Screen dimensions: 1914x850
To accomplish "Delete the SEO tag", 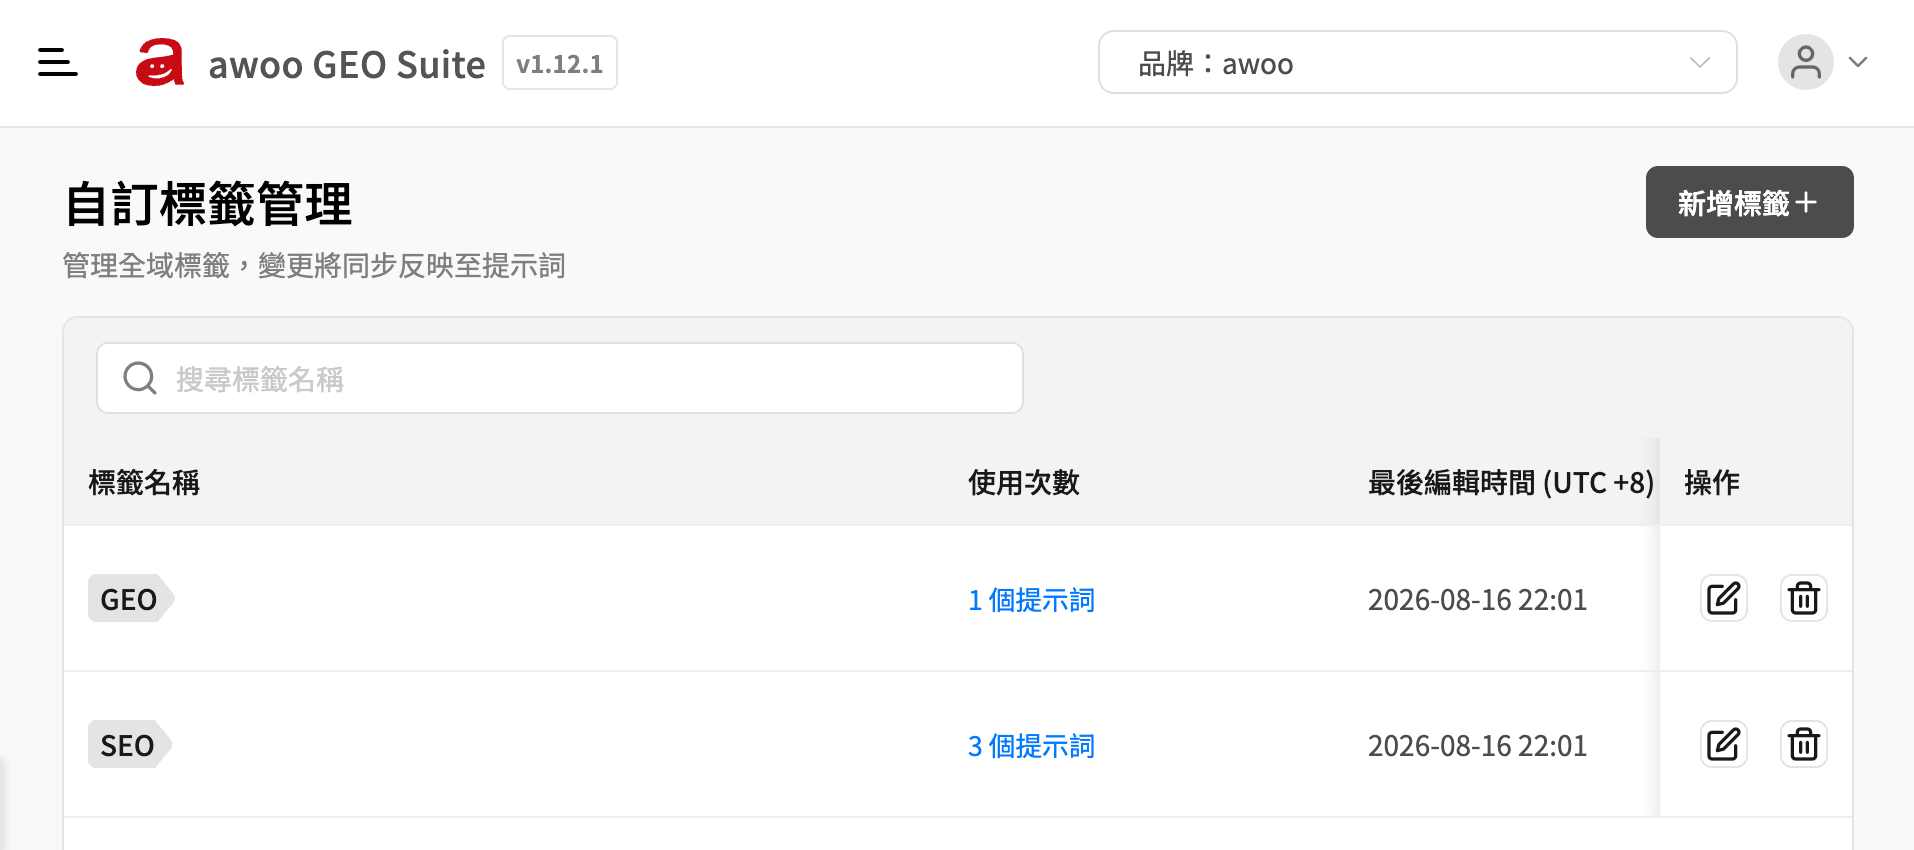I will tap(1803, 744).
